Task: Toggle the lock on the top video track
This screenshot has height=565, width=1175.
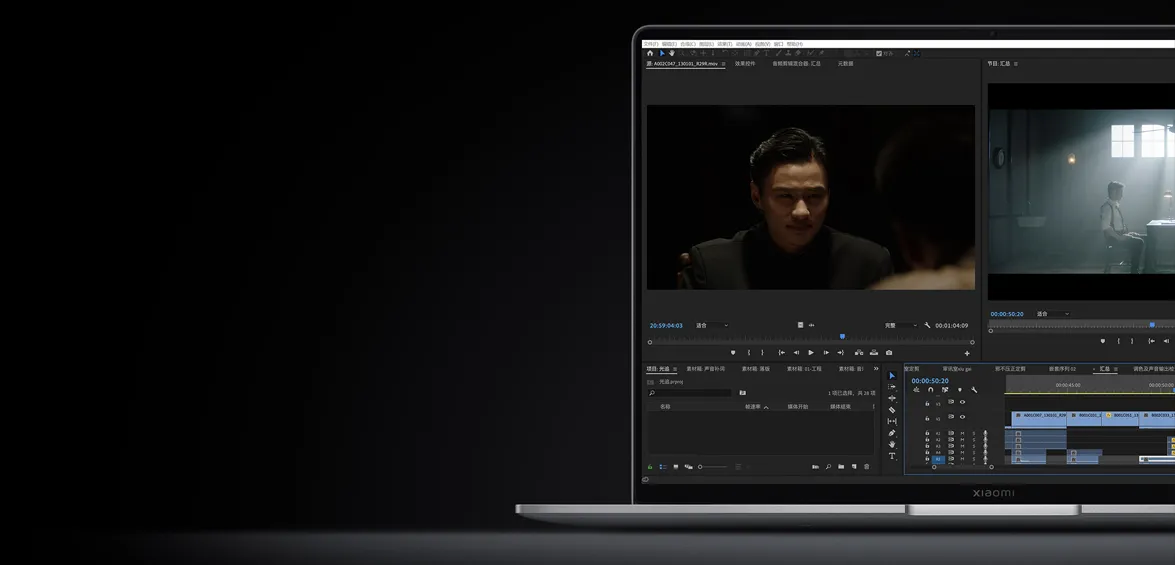Action: (x=927, y=403)
